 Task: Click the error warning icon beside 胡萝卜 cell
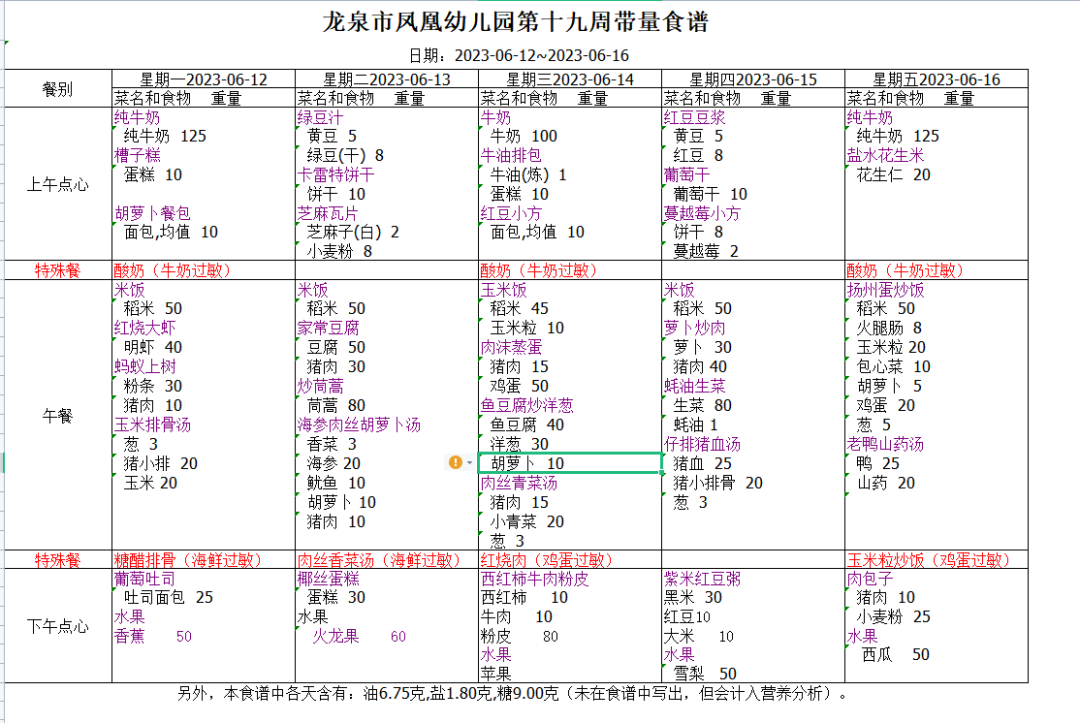(x=455, y=463)
